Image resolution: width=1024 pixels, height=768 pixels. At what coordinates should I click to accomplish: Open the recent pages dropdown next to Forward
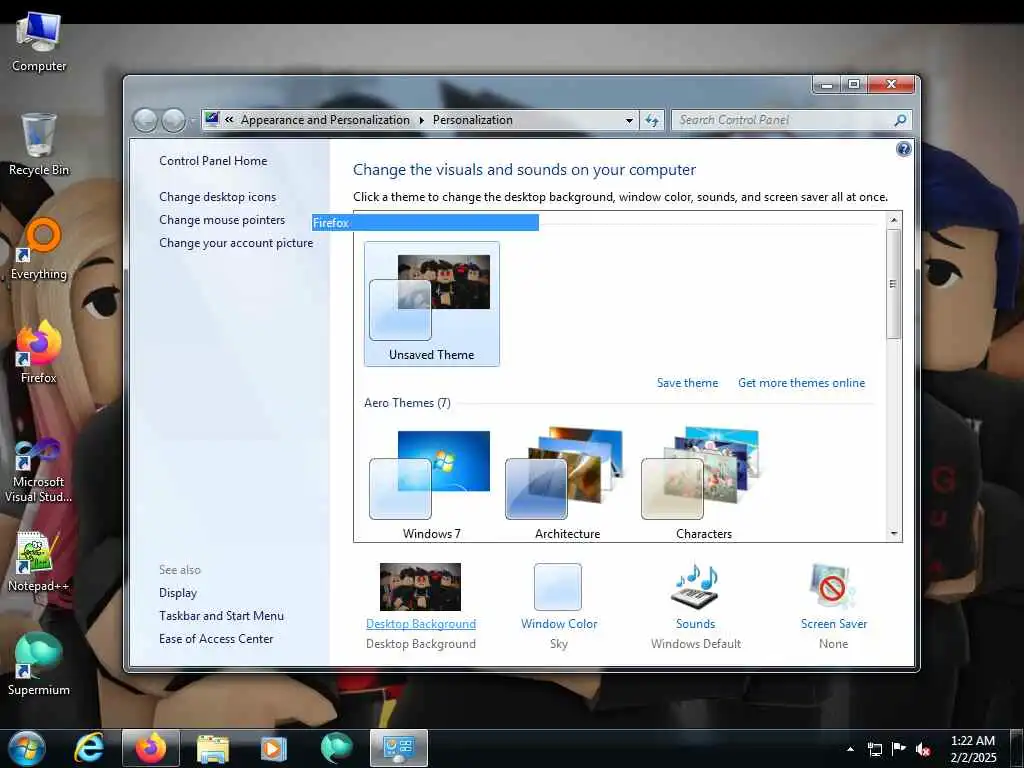pyautogui.click(x=192, y=121)
